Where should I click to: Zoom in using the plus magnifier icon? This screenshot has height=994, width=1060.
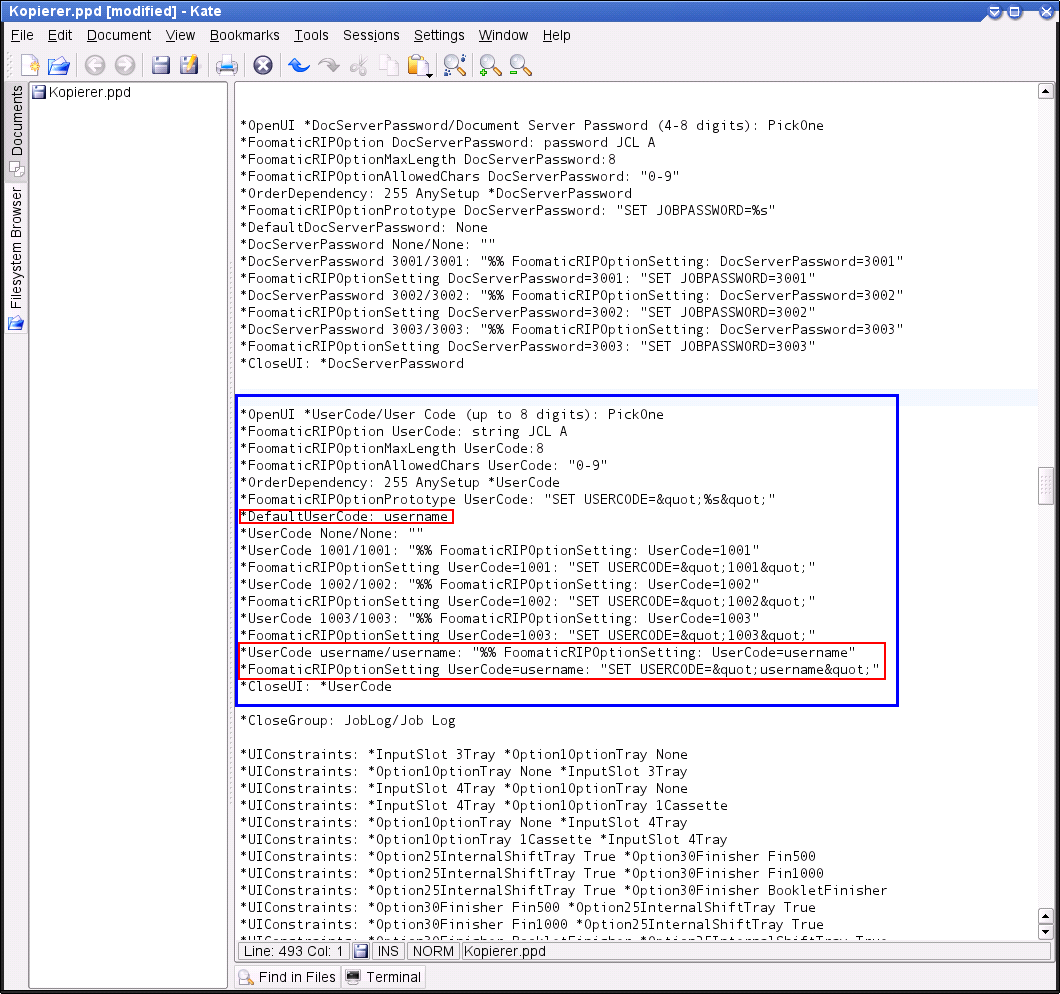click(490, 66)
